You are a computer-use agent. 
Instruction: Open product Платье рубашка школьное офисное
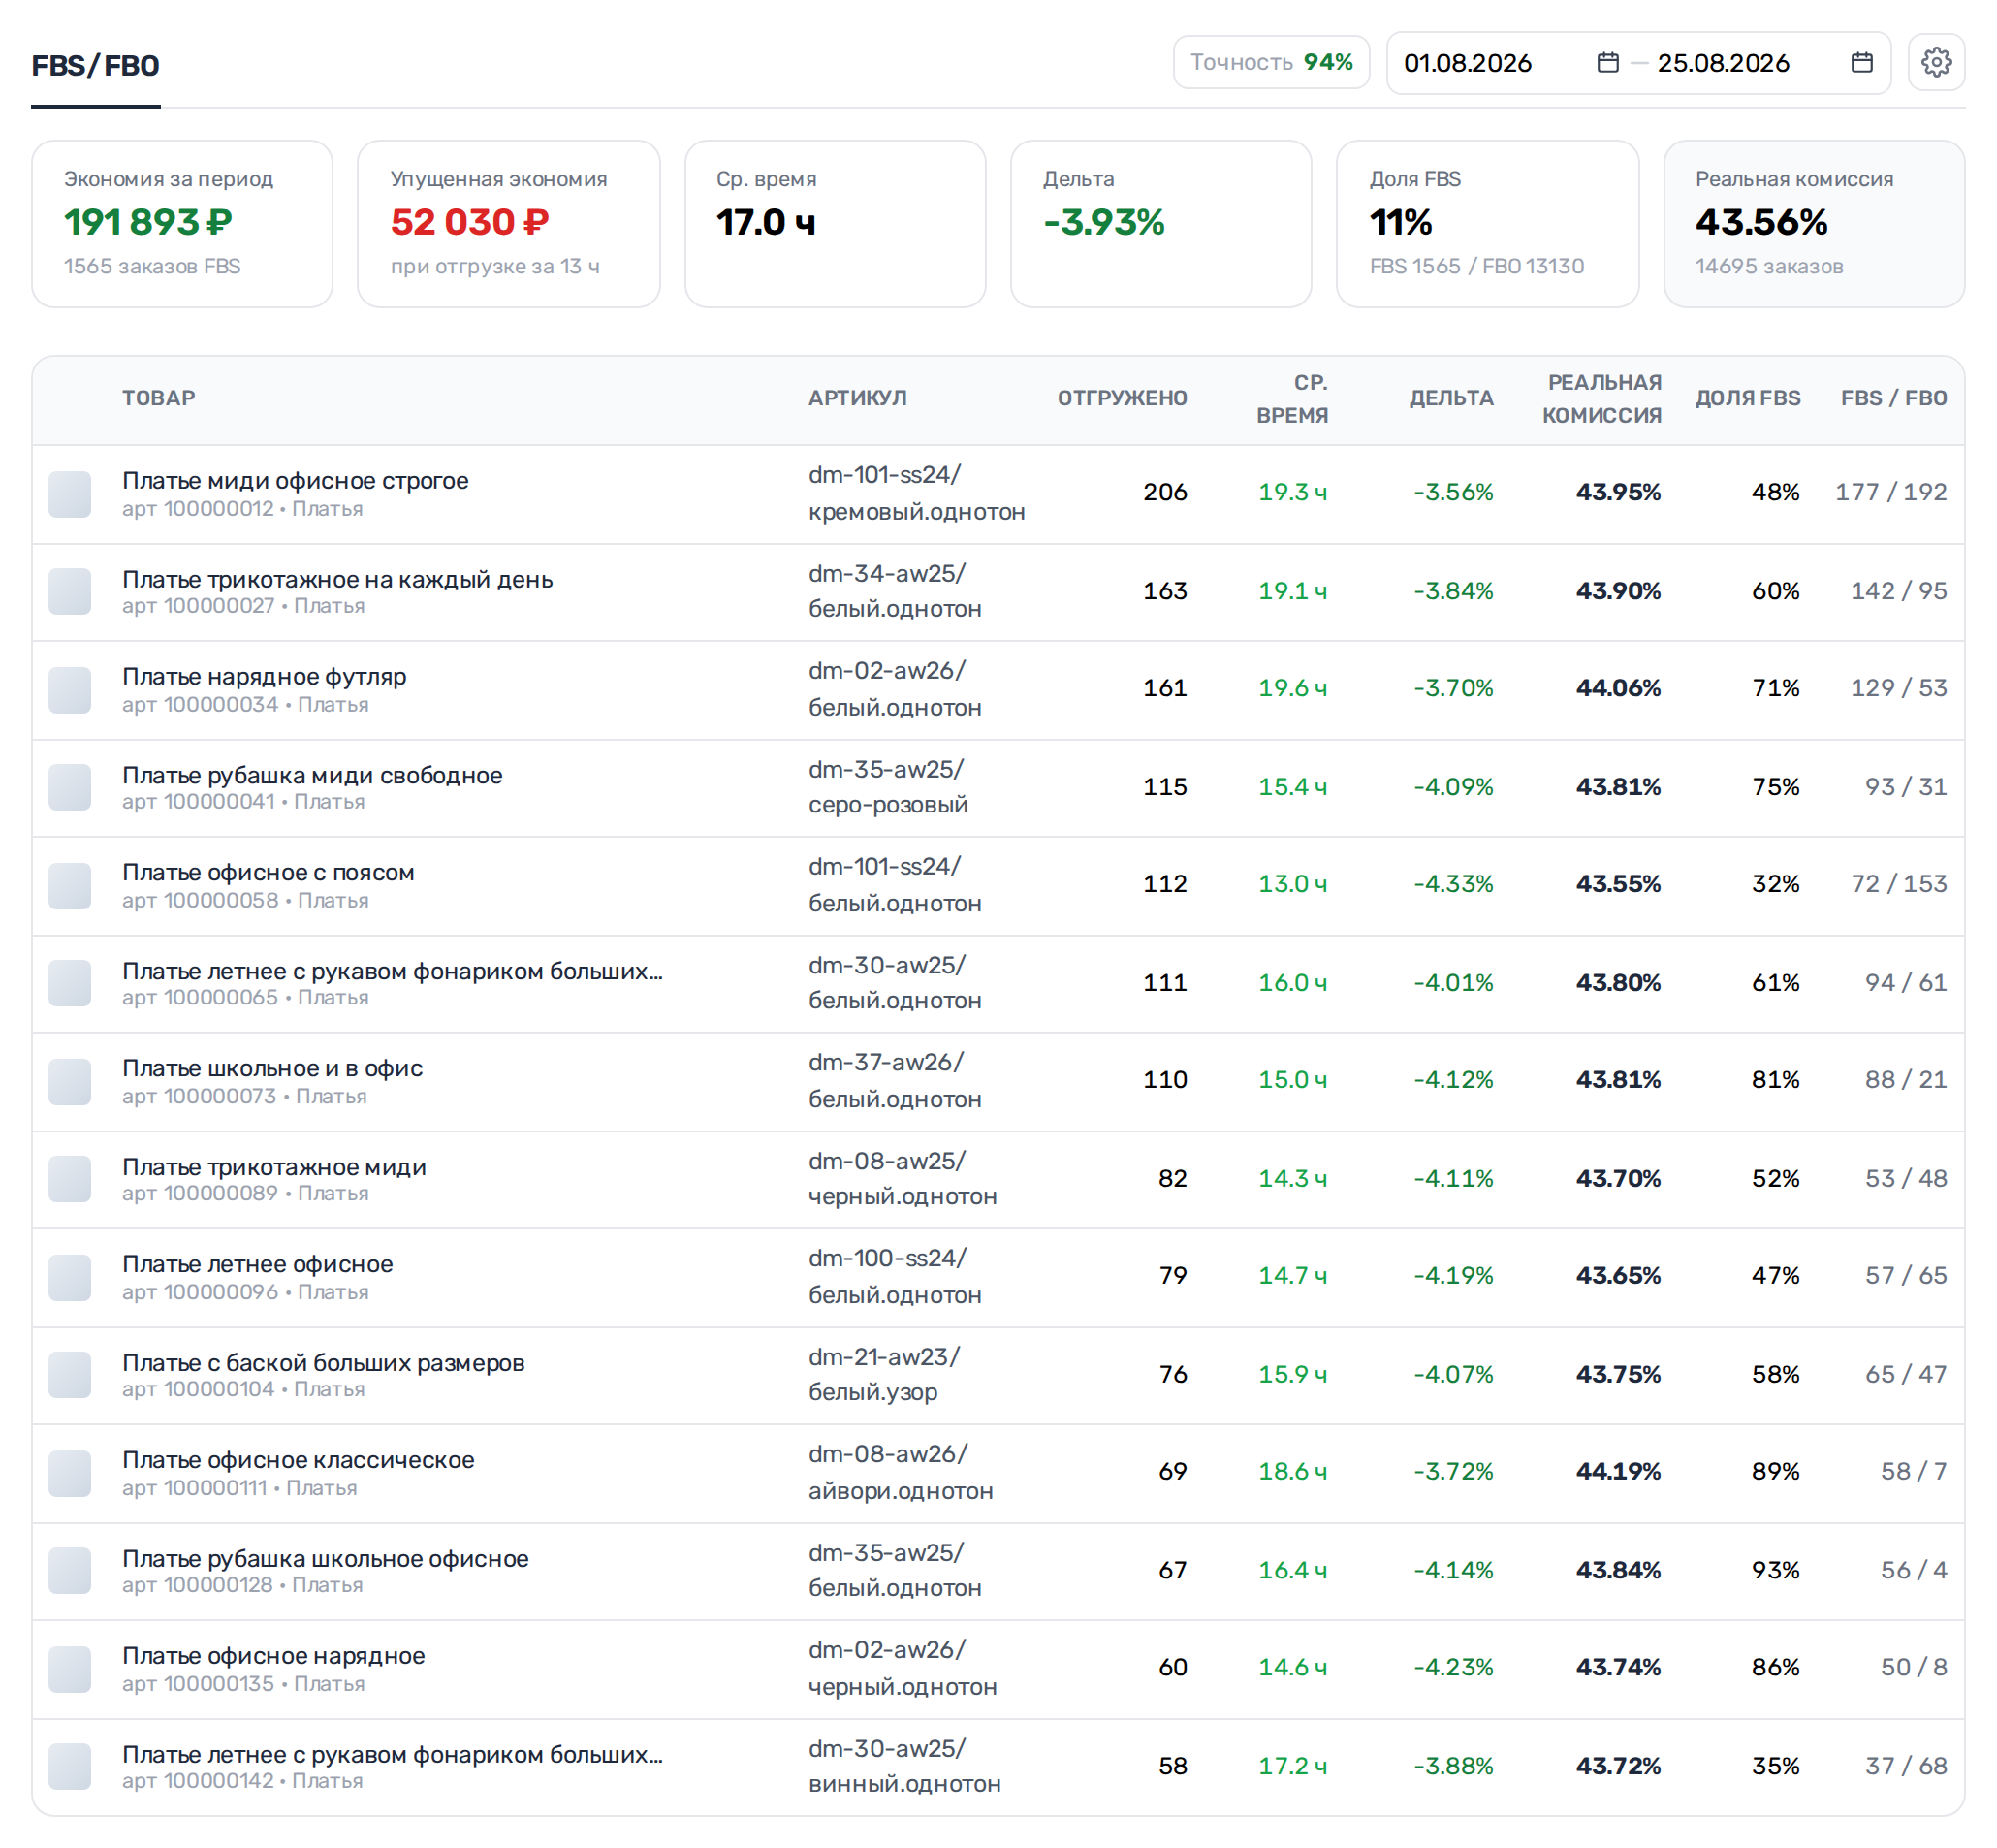(x=325, y=1559)
